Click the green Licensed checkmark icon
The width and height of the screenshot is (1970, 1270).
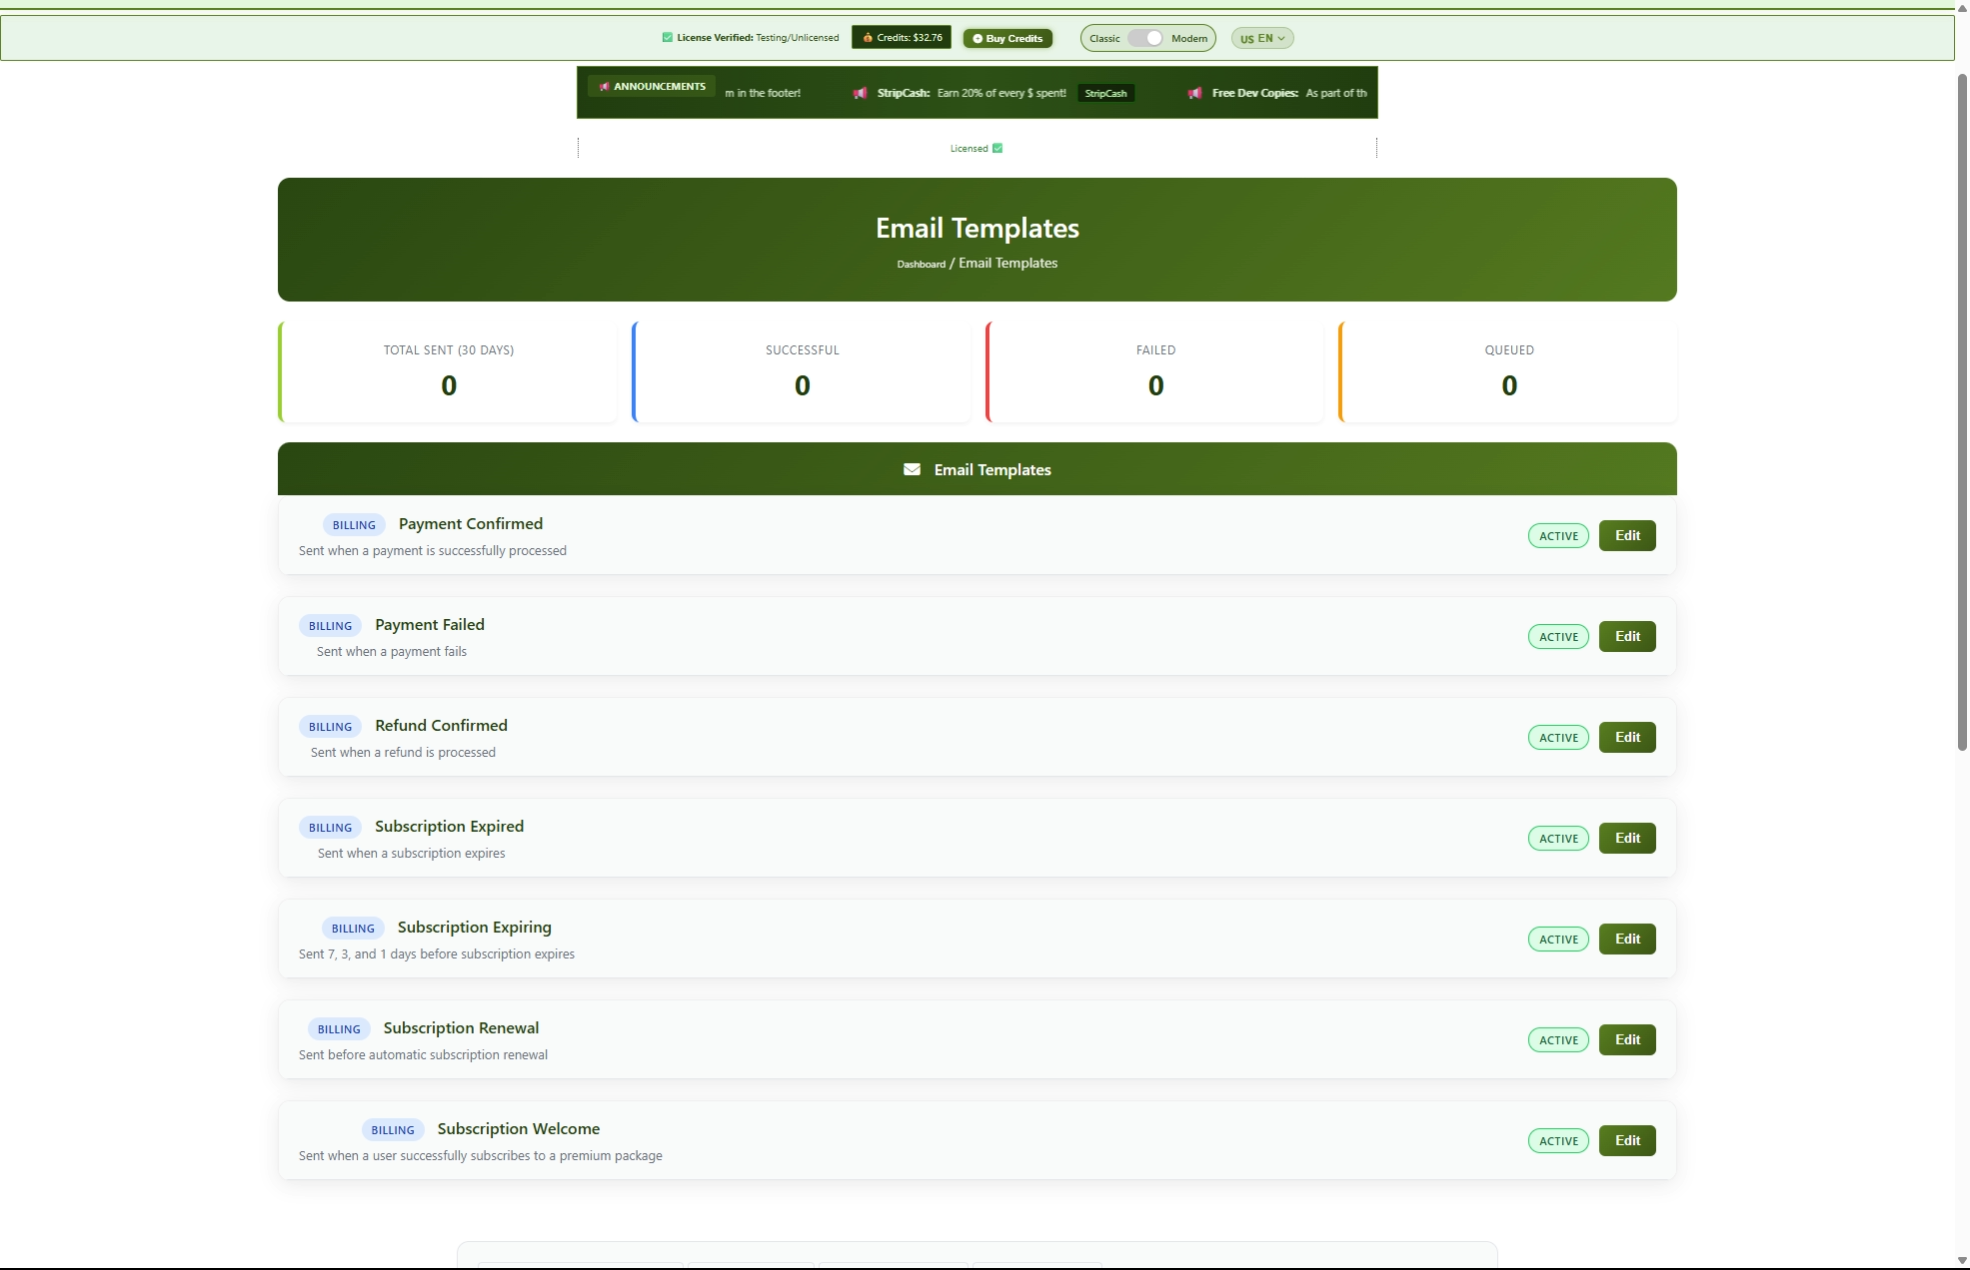pyautogui.click(x=997, y=148)
